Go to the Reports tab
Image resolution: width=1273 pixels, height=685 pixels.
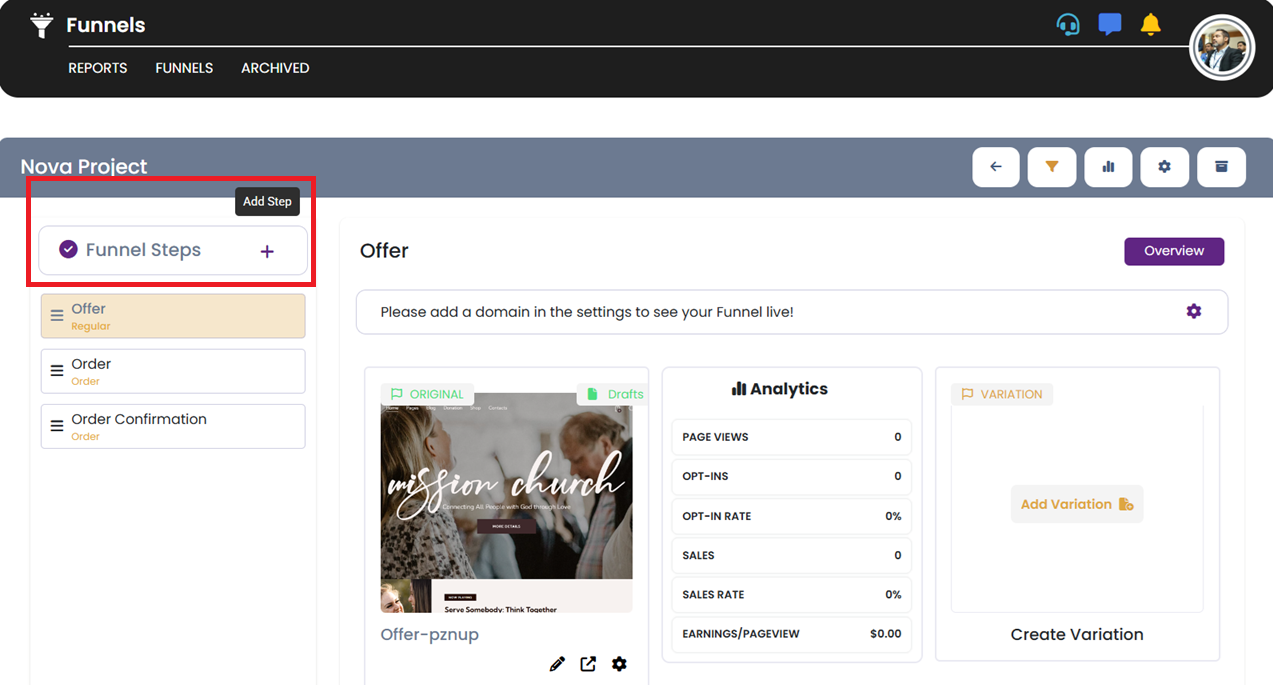(x=98, y=68)
